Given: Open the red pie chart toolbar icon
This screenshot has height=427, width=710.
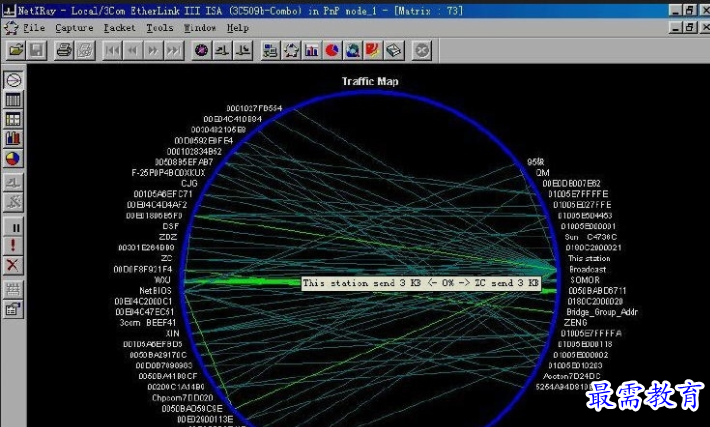Looking at the screenshot, I should 332,50.
